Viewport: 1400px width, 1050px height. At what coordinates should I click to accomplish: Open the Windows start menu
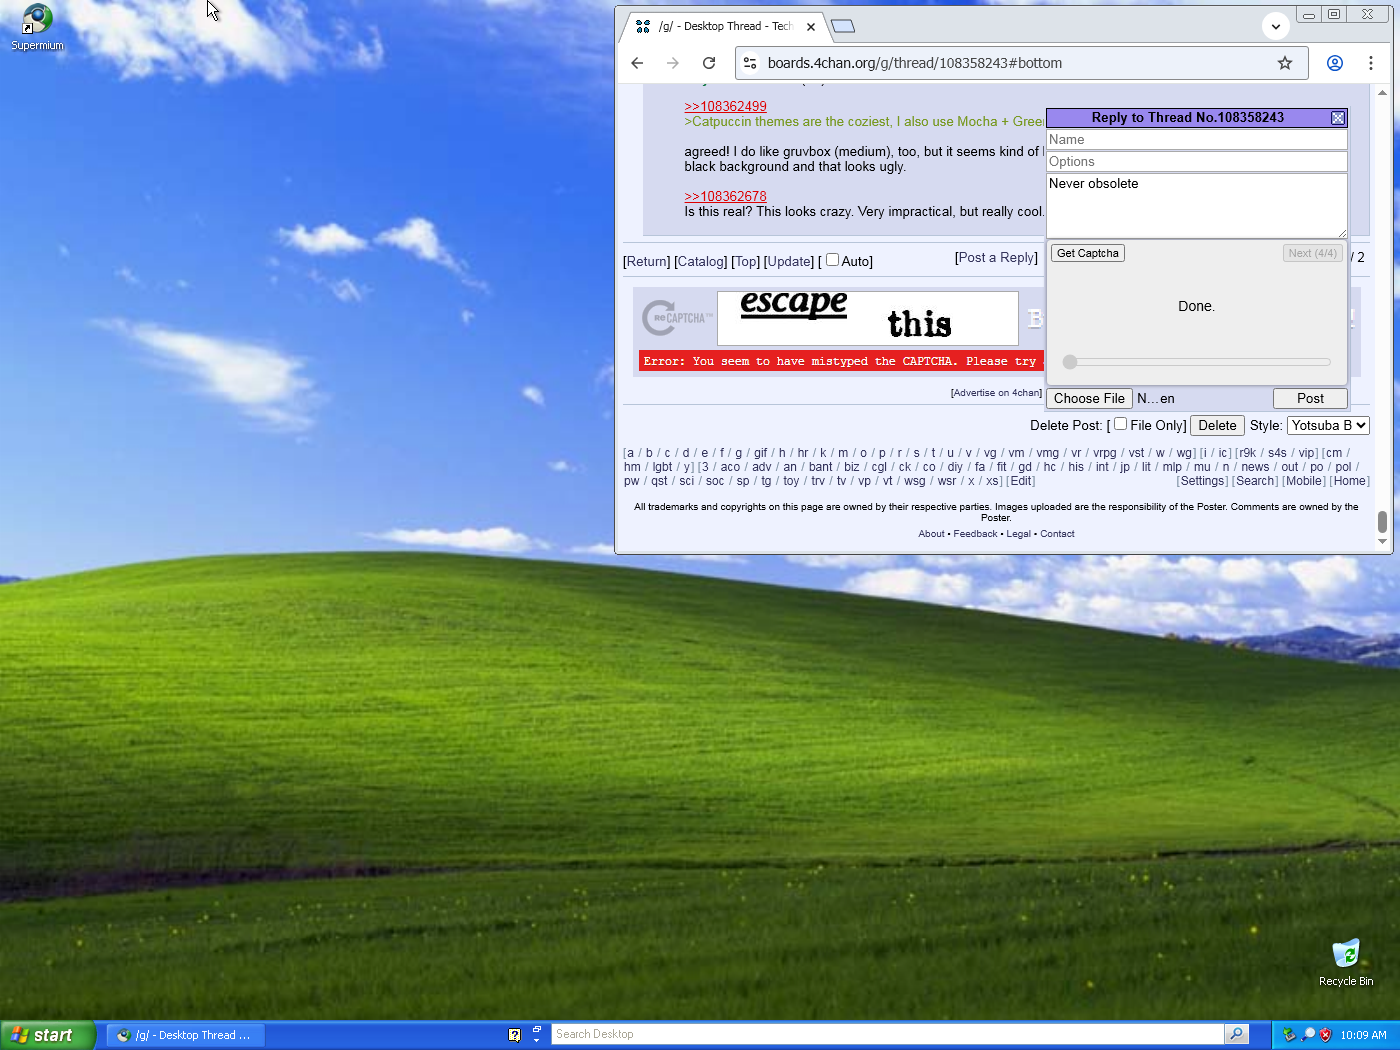(x=47, y=1035)
